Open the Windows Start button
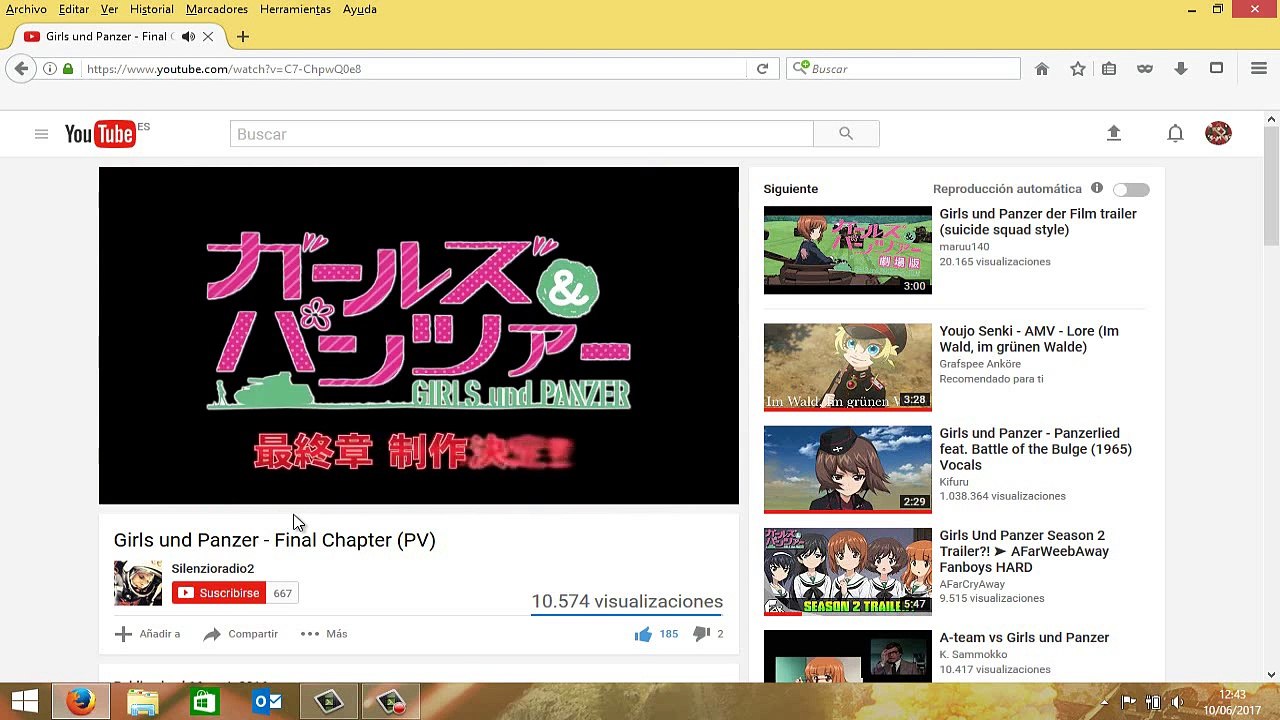The height and width of the screenshot is (720, 1280). 25,702
